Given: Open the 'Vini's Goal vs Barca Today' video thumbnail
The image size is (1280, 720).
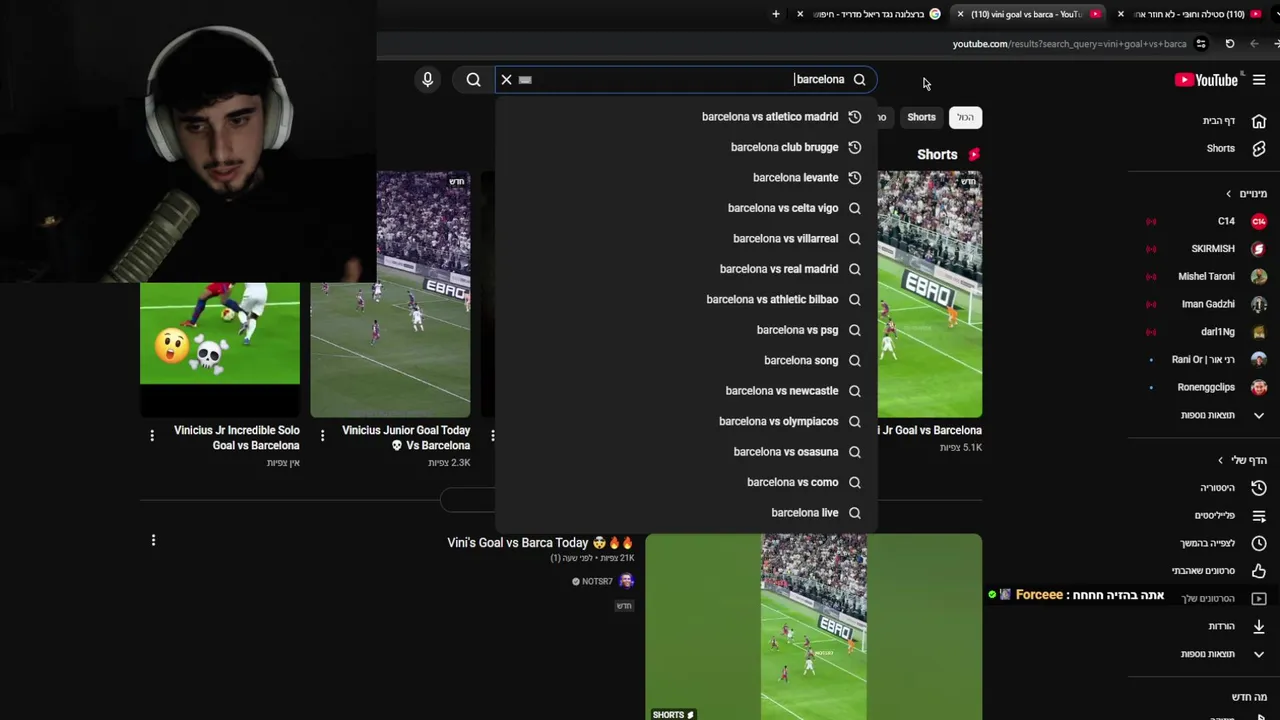Looking at the screenshot, I should tap(813, 626).
